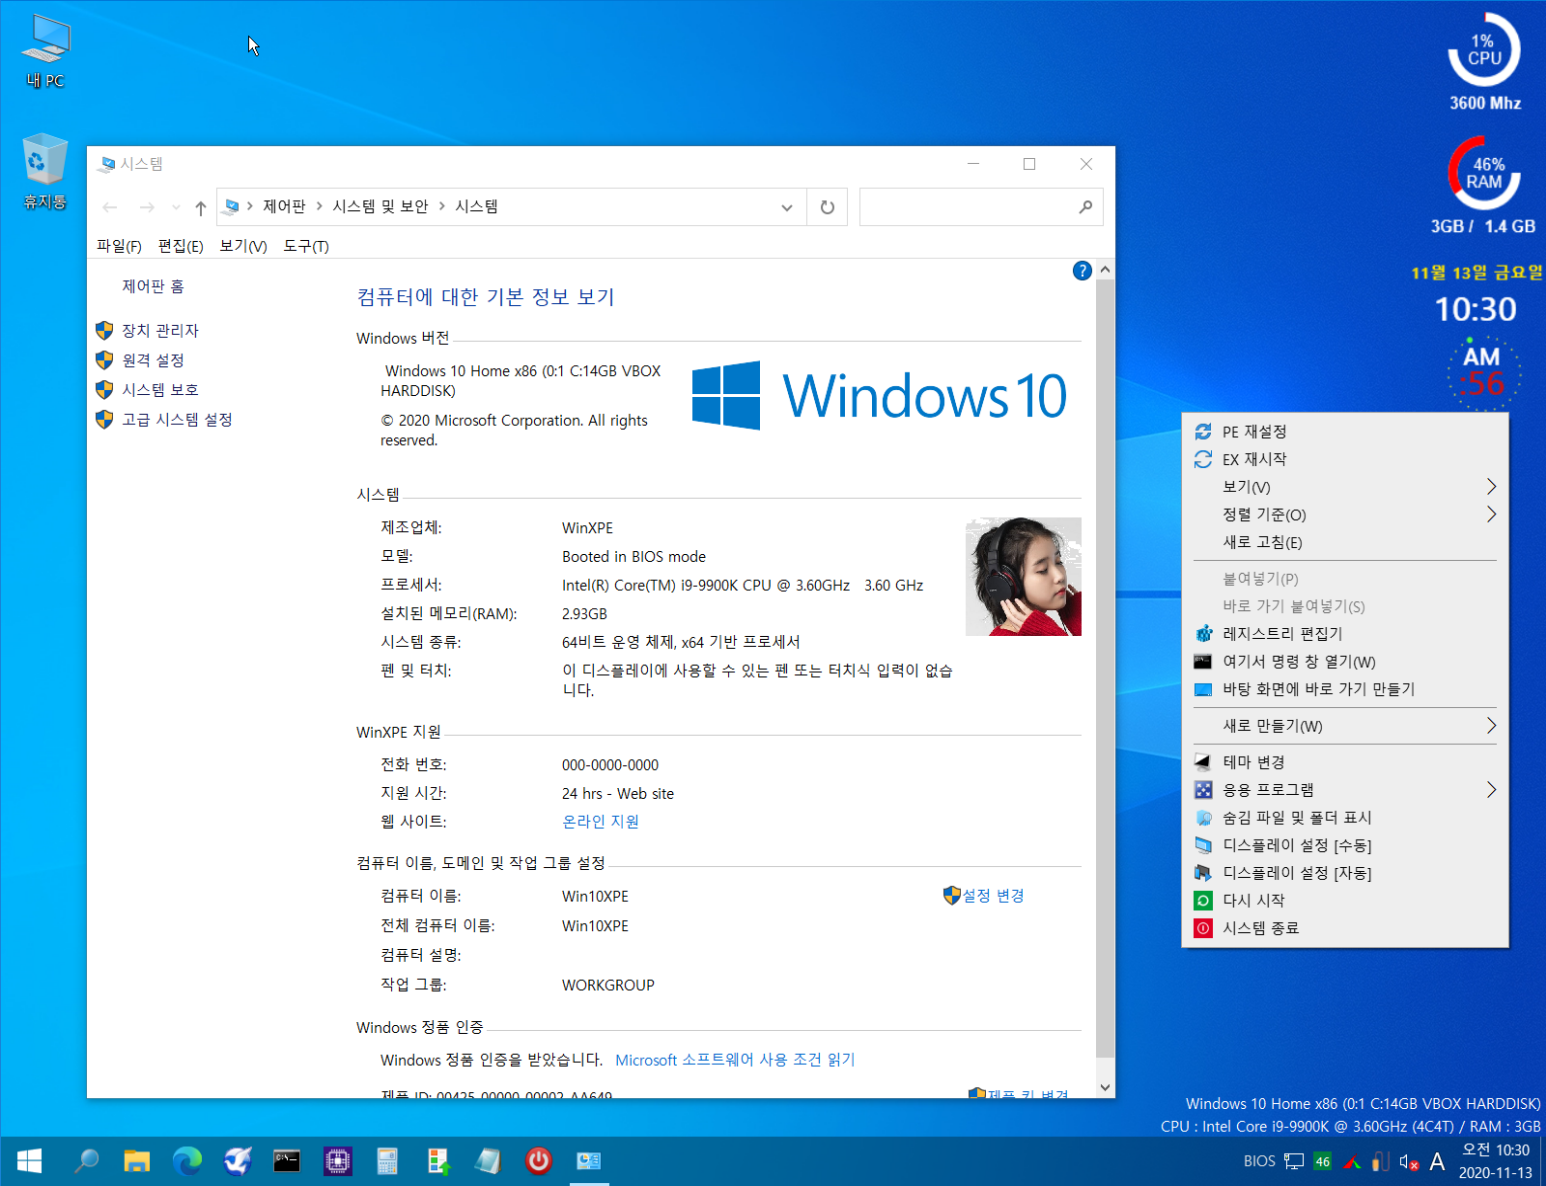Screen dimensions: 1546x1186
Task: Open System Protection (시스템 보호) link
Action: pos(160,389)
